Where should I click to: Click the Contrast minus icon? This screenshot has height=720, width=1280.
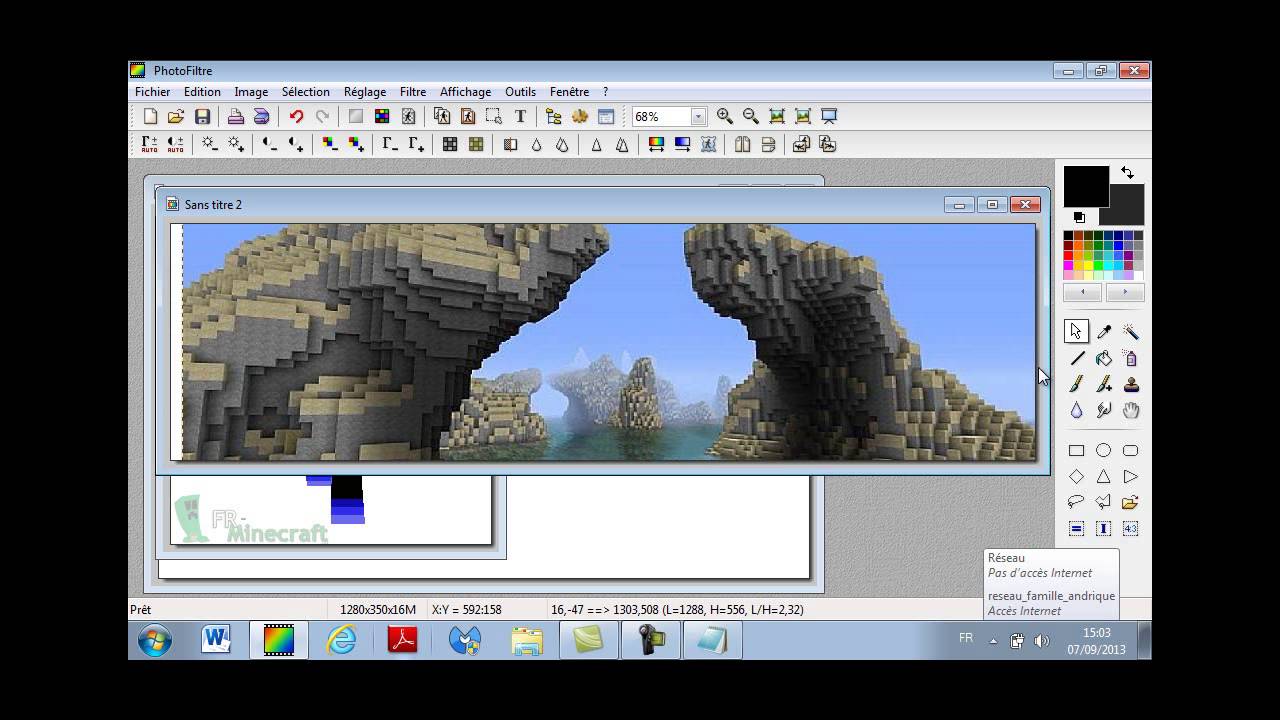pos(270,144)
